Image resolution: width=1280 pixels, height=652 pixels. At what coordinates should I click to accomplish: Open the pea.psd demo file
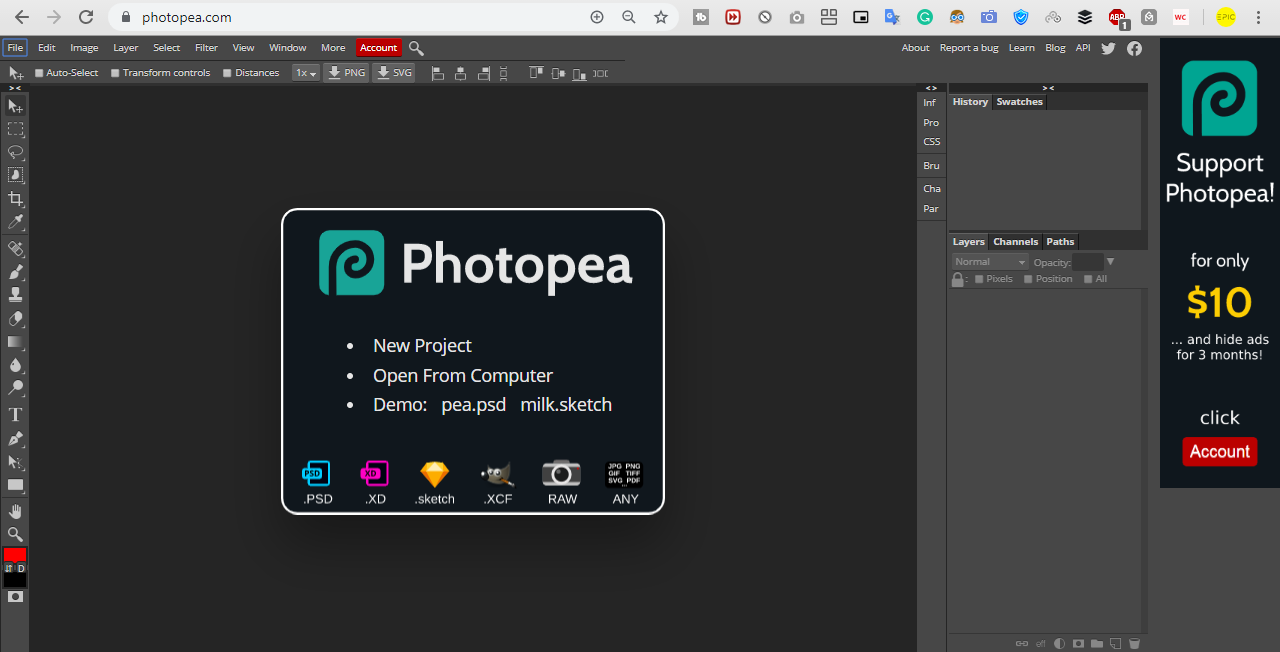tap(474, 405)
